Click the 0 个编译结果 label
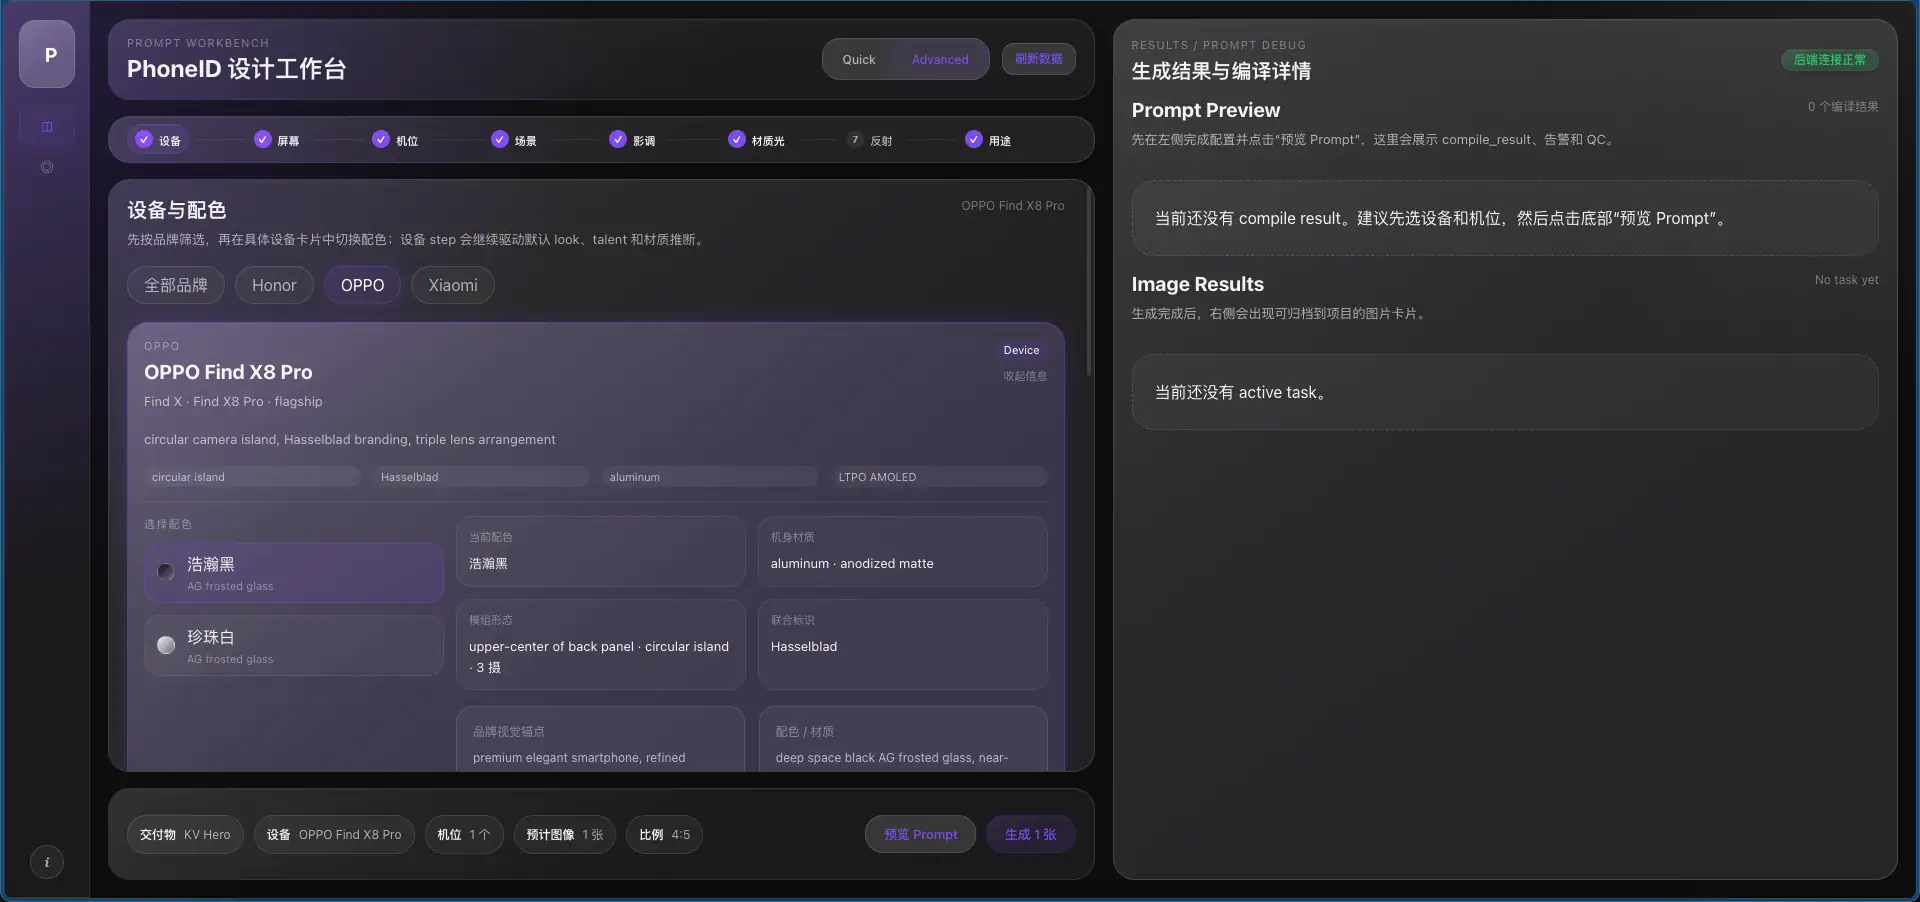1920x902 pixels. (1842, 106)
